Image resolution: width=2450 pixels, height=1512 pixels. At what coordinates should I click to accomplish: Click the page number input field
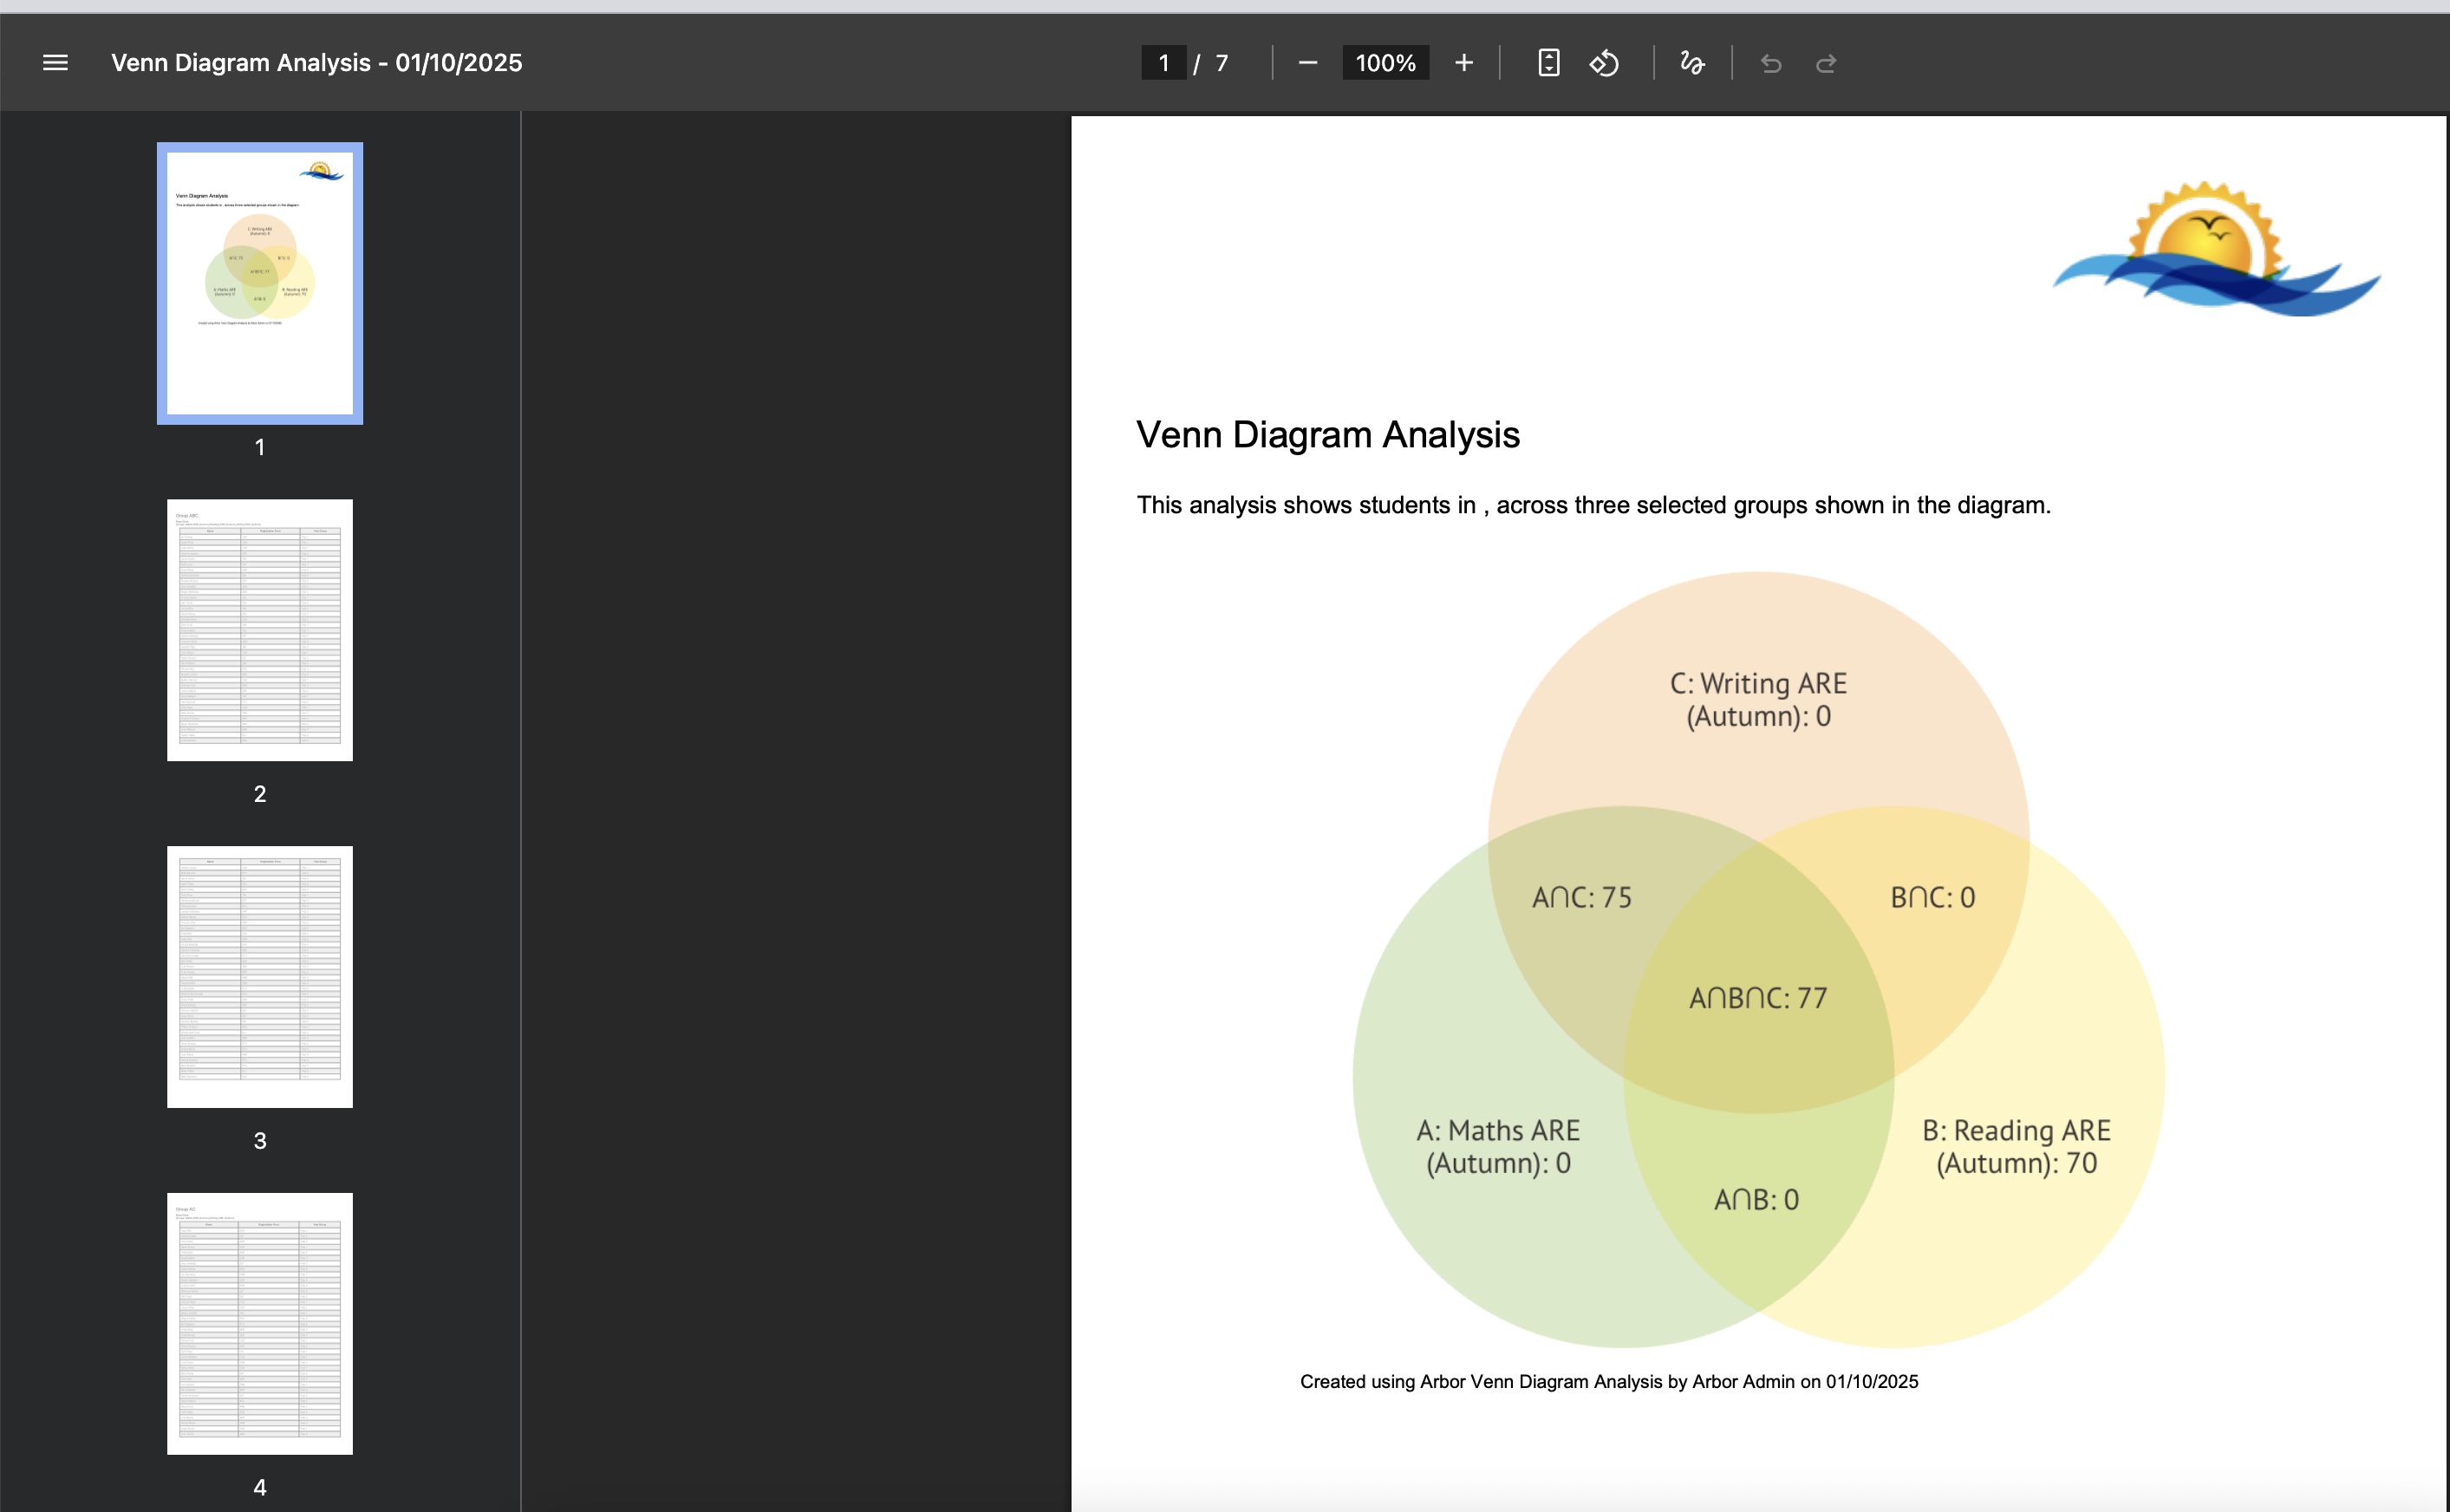pos(1163,63)
